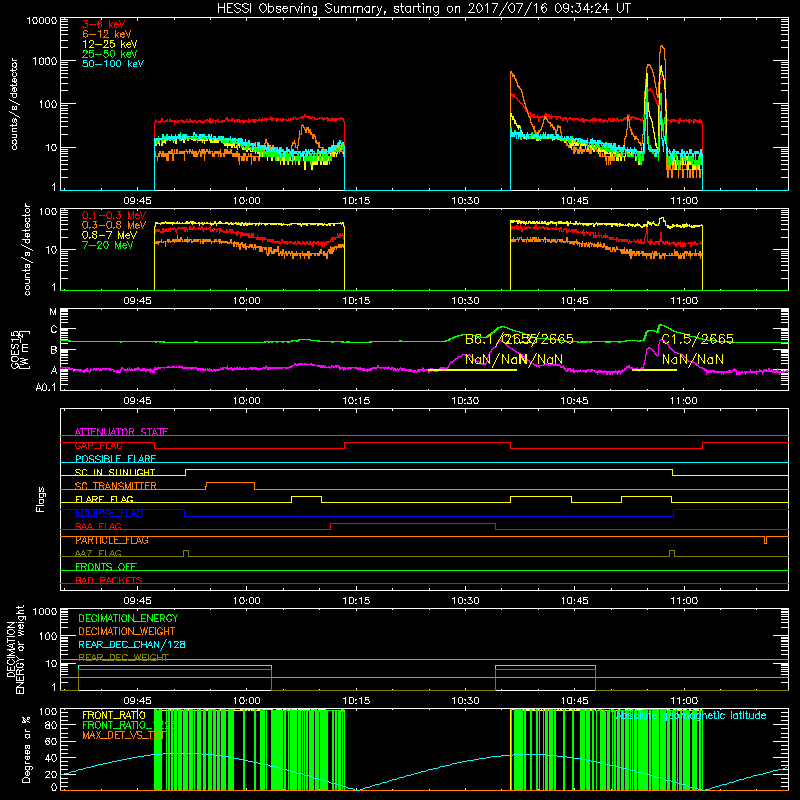Click the vertical Flags axis title
800x800 pixels.
(41, 499)
